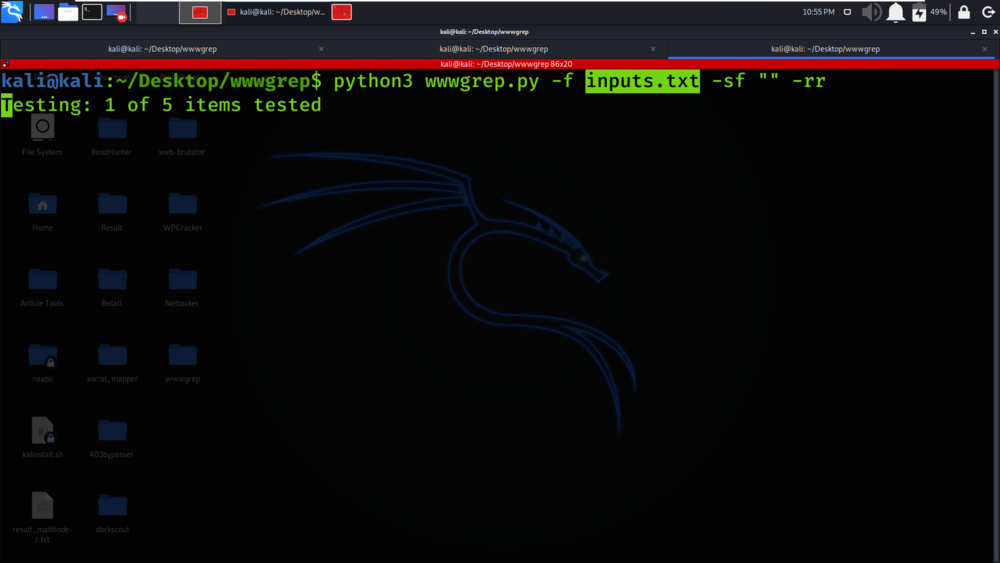
Task: Open the web-brutator desktop folder
Action: 182,135
